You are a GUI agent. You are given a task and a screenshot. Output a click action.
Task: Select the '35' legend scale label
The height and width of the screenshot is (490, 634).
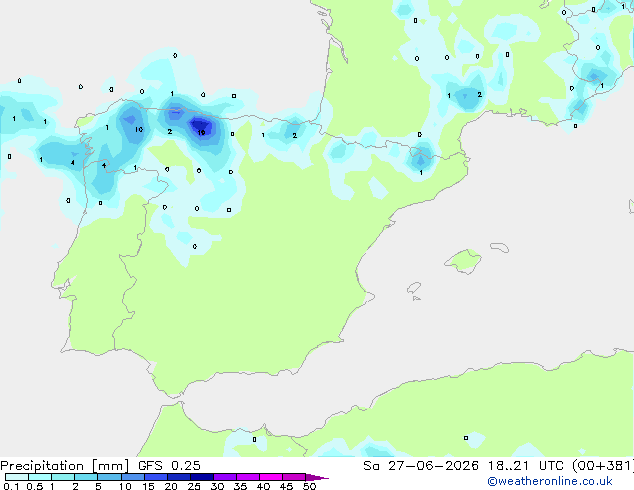[x=240, y=486]
